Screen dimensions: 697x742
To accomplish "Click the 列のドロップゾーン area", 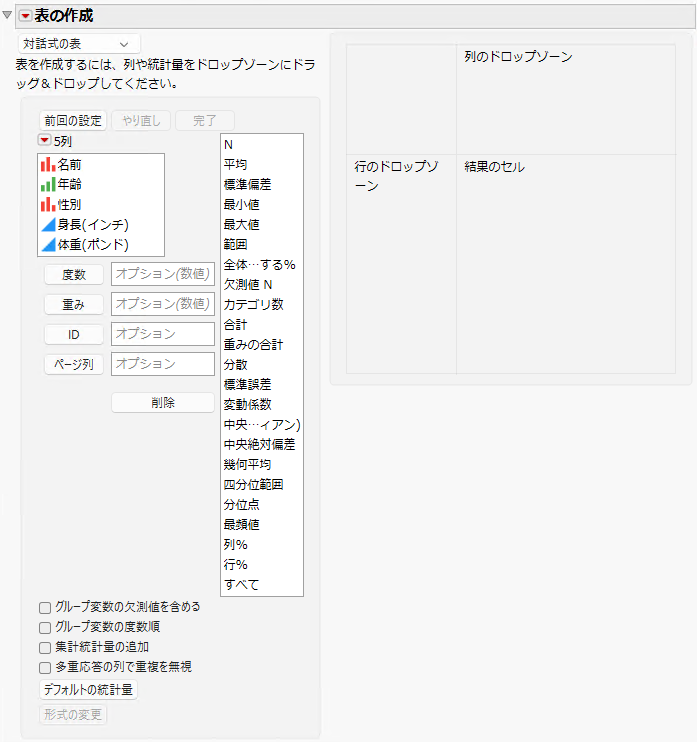I will [x=566, y=99].
